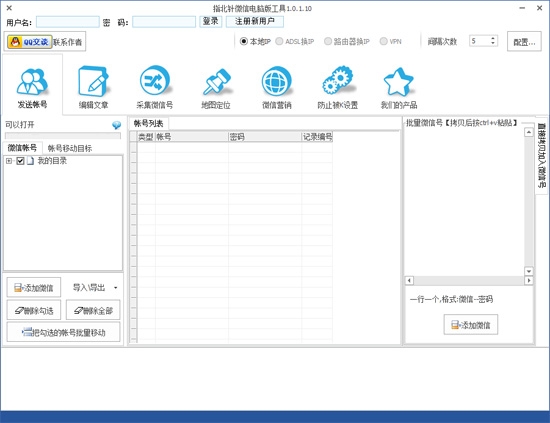Open the 发送帐号 section icon
The height and width of the screenshot is (423, 550).
pyautogui.click(x=32, y=82)
